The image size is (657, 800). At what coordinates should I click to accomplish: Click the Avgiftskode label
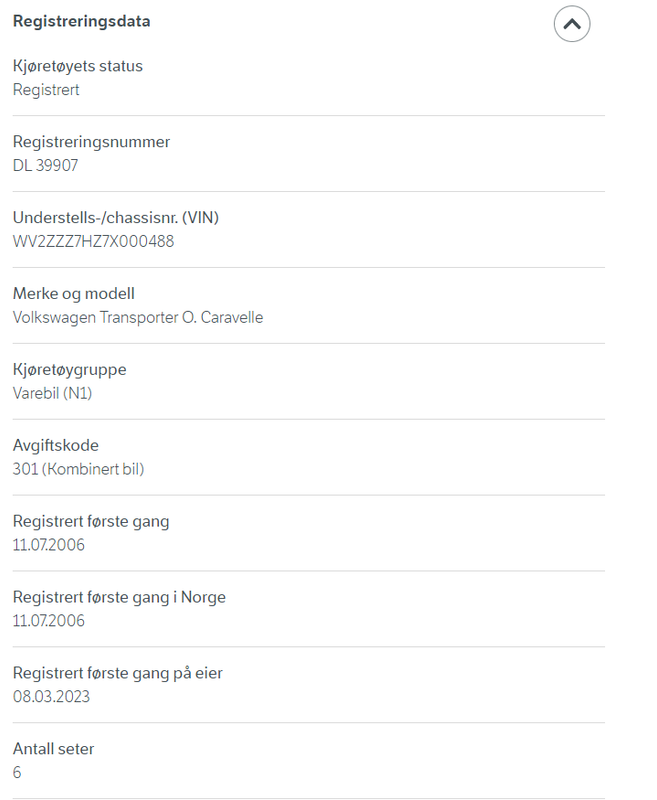(56, 445)
